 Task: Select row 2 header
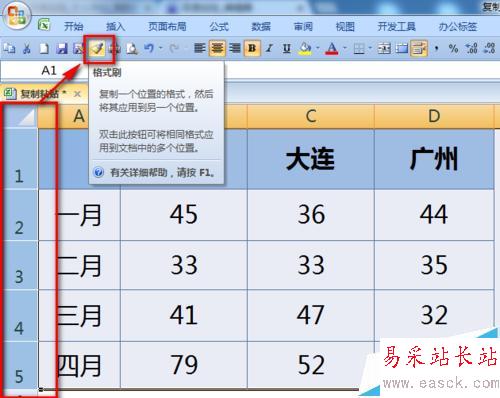pos(19,215)
